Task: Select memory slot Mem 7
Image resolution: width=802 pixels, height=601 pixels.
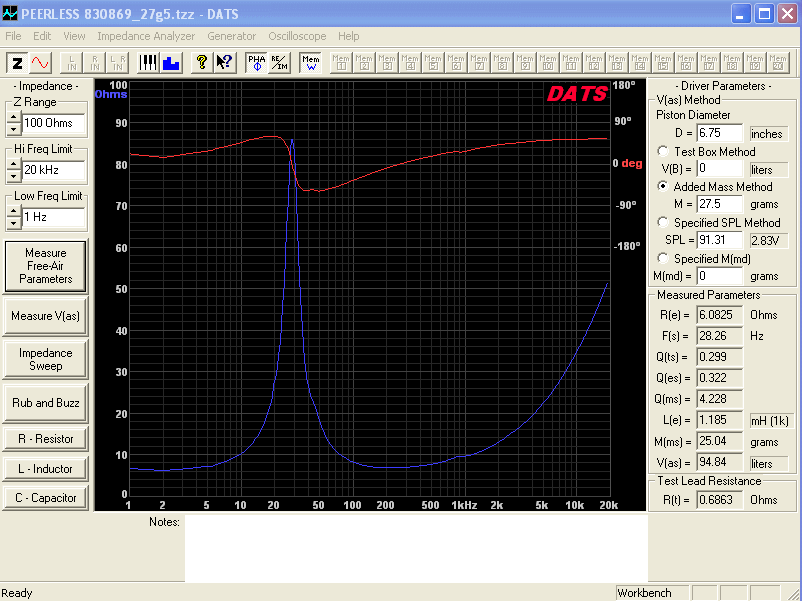Action: pyautogui.click(x=479, y=62)
